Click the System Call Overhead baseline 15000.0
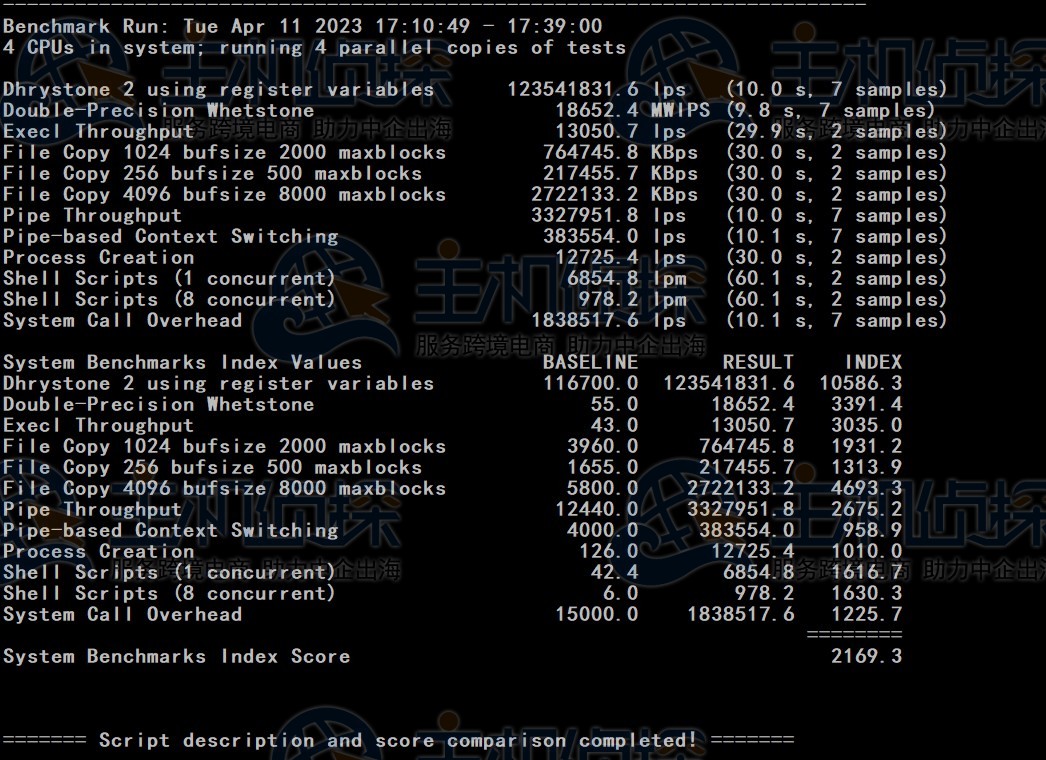Image resolution: width=1046 pixels, height=760 pixels. [x=596, y=614]
